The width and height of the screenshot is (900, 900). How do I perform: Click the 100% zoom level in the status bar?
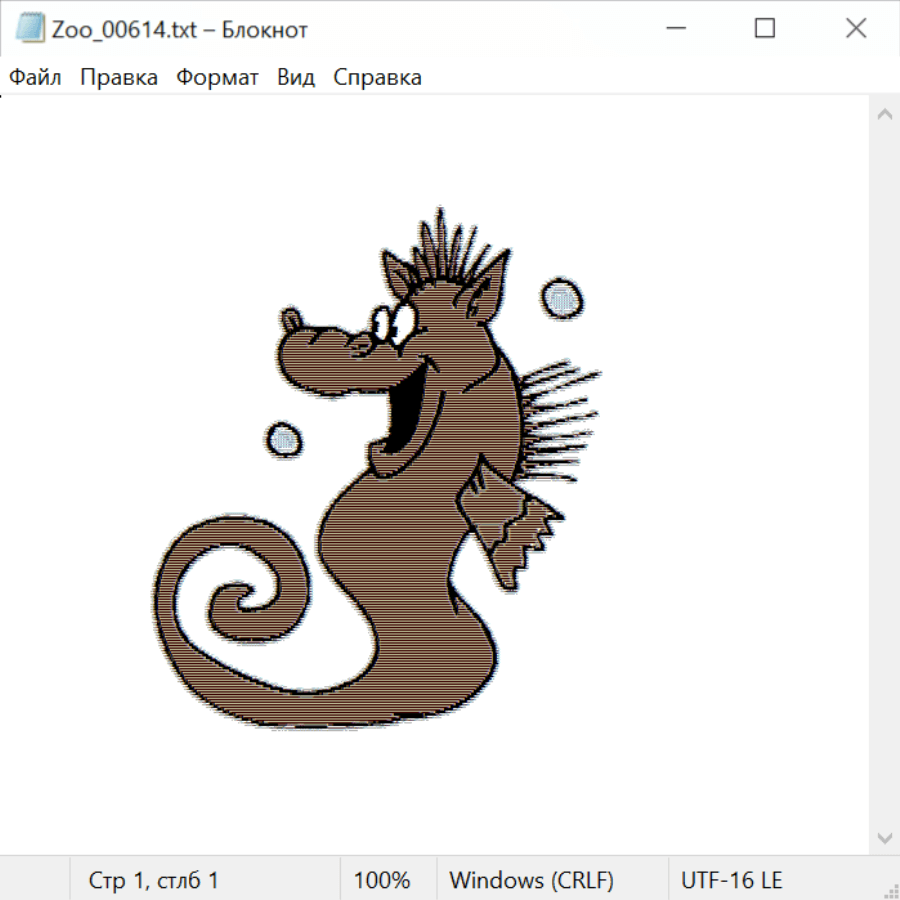tap(382, 881)
